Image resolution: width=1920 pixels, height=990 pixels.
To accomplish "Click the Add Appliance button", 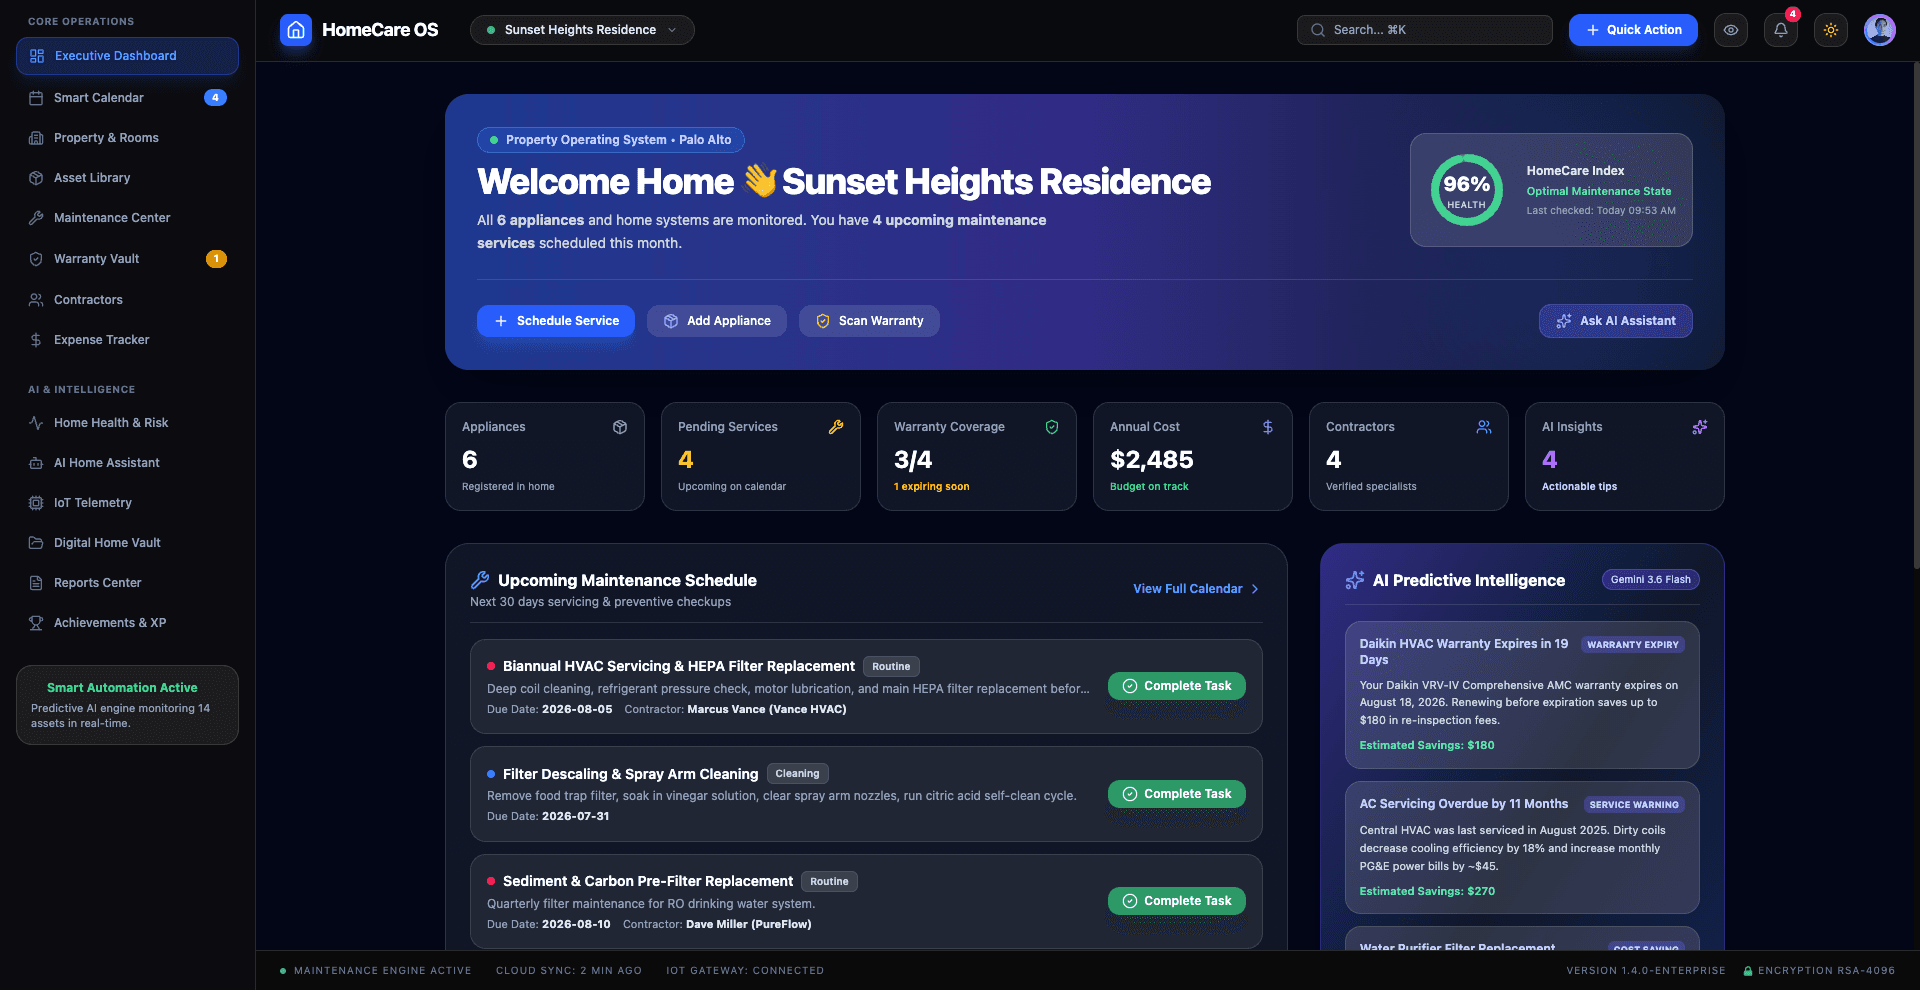I will (717, 321).
